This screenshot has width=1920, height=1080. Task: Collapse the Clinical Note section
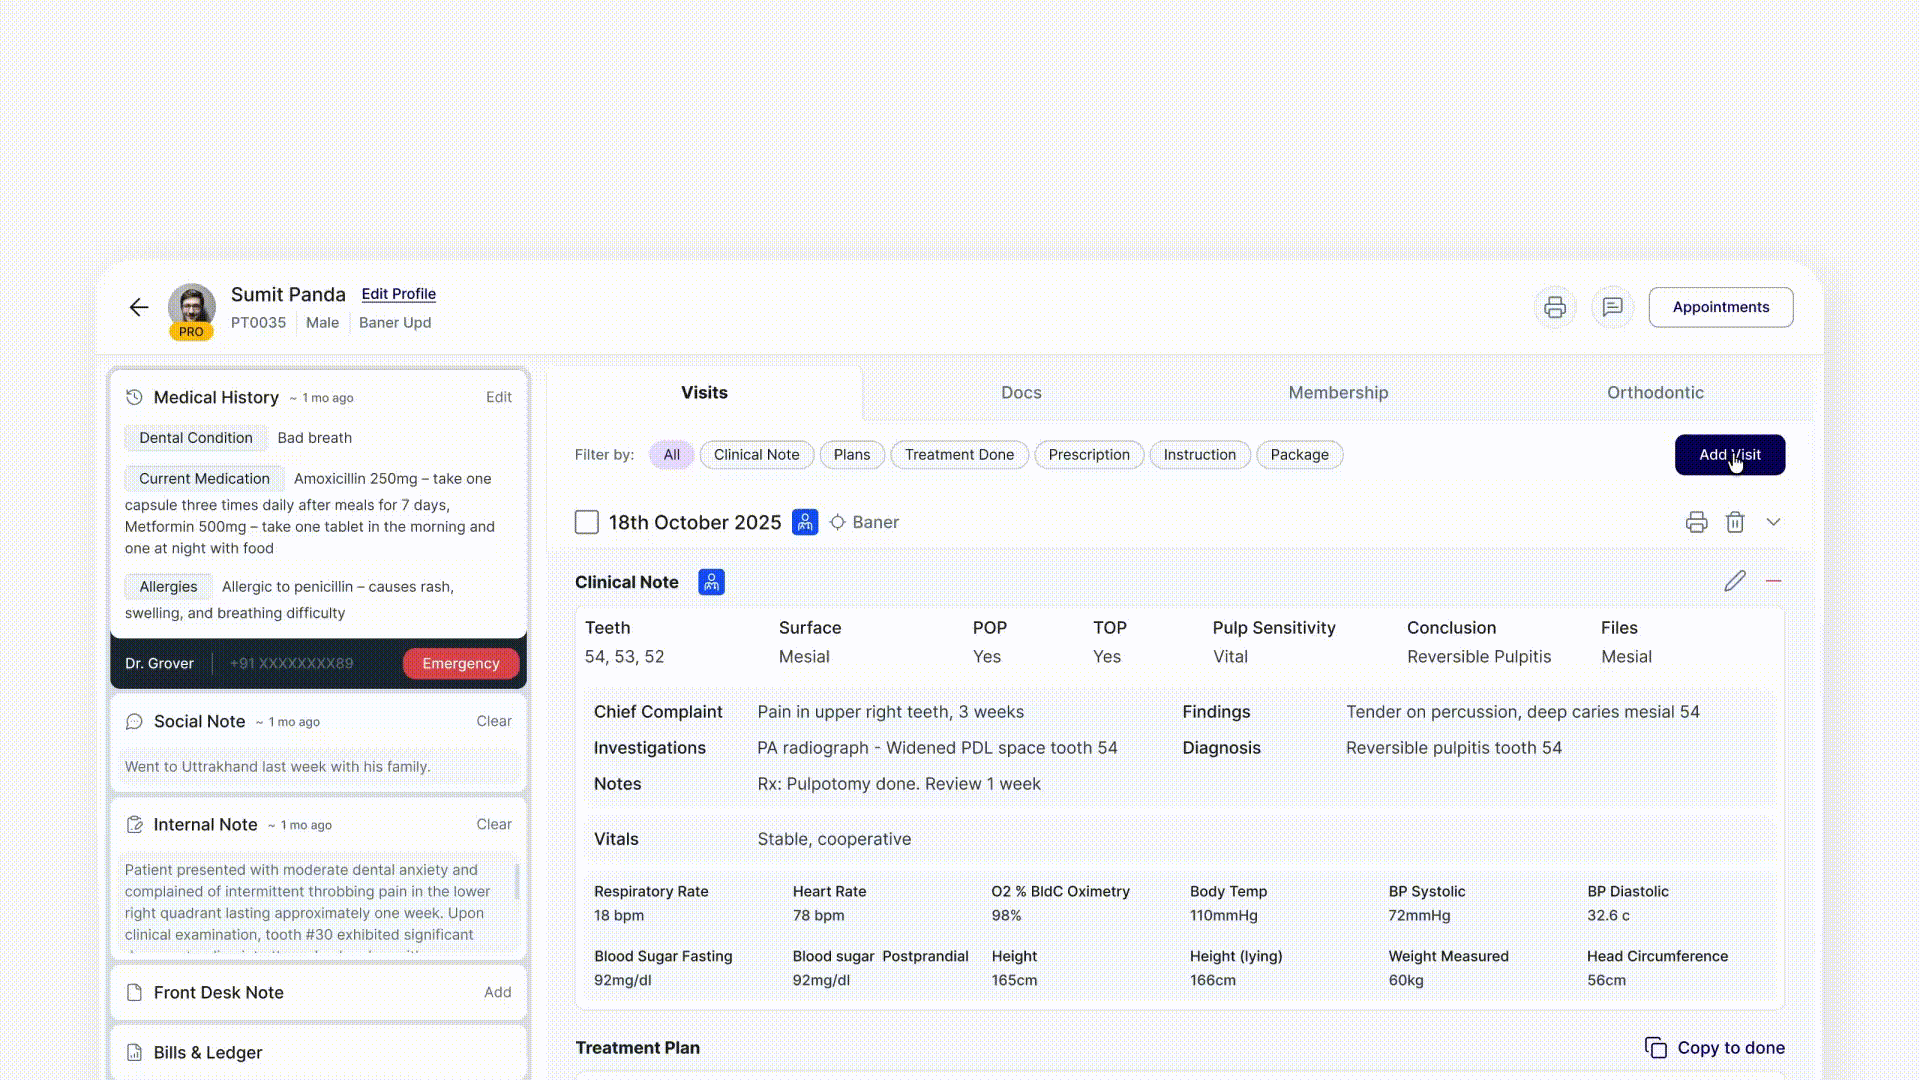[x=1775, y=580]
